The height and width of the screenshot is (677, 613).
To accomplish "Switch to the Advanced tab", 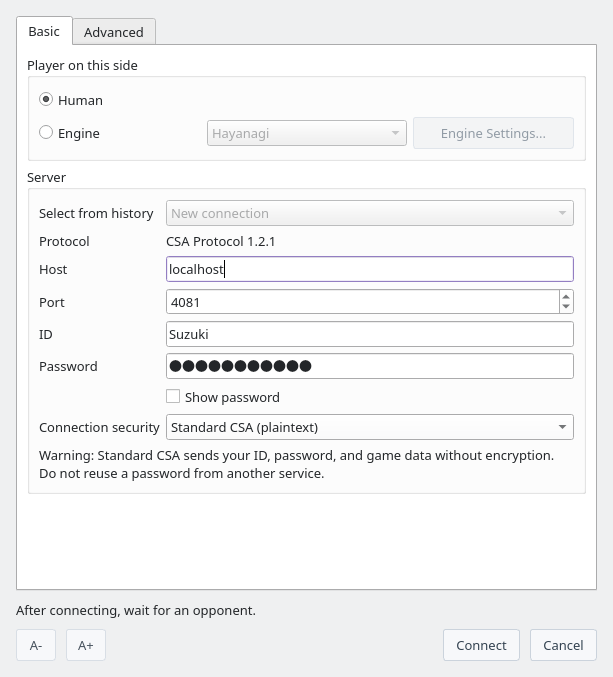I will 114,32.
